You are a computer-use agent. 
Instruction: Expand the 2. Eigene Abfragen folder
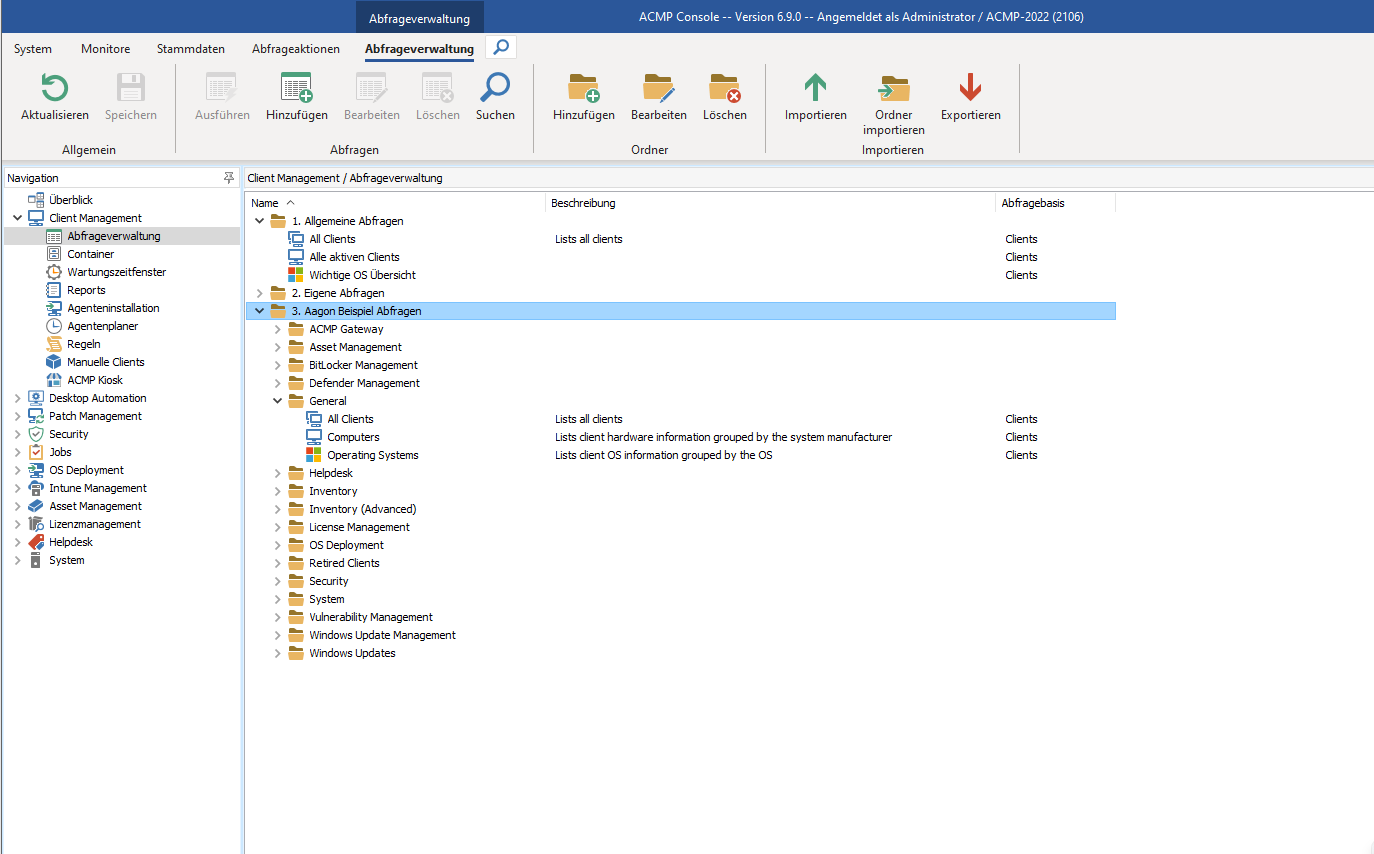[x=260, y=293]
